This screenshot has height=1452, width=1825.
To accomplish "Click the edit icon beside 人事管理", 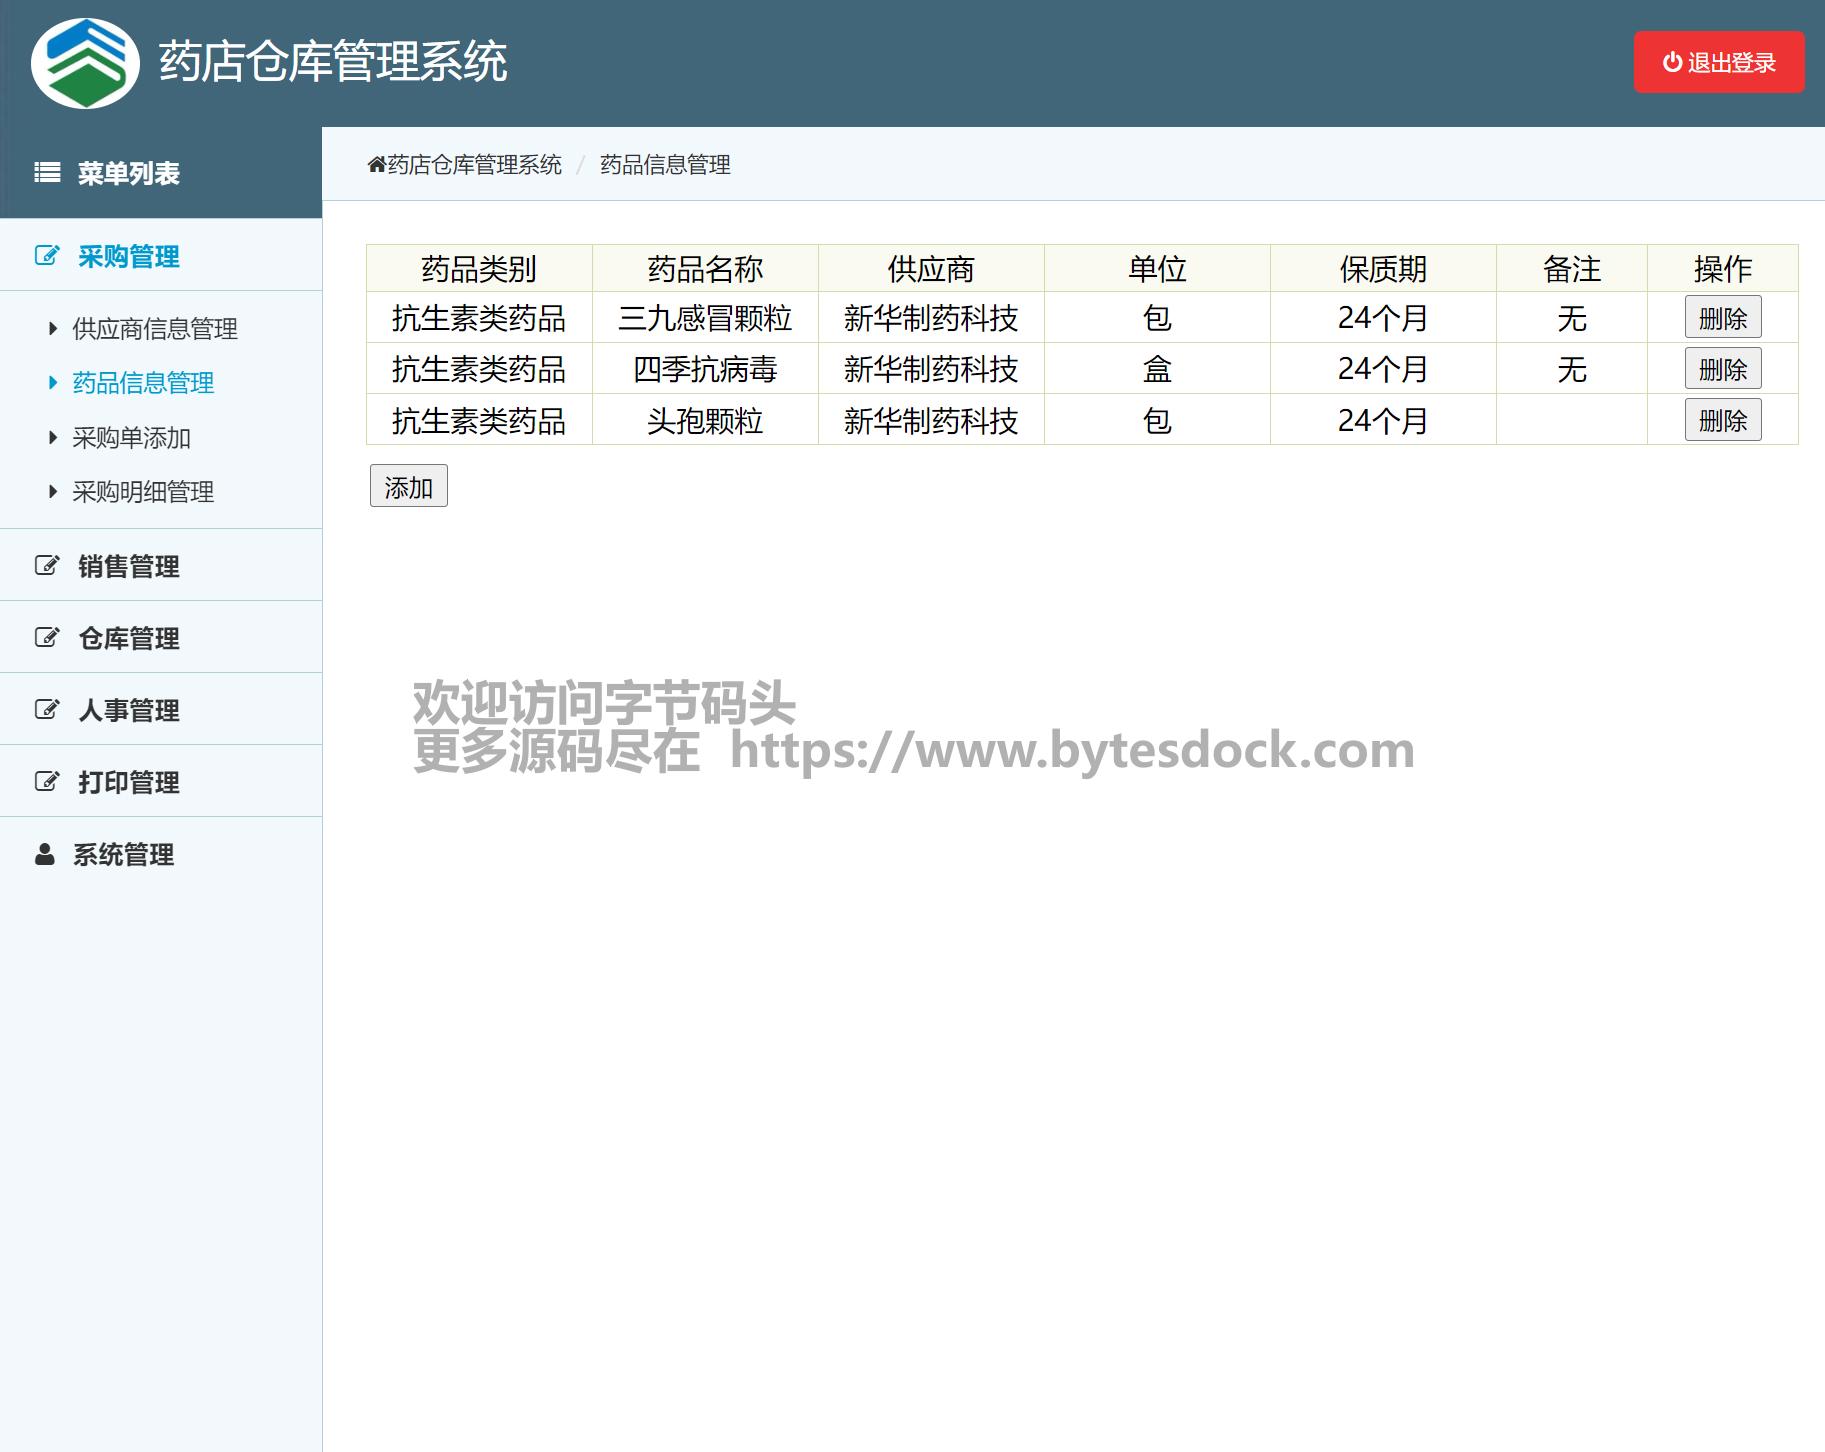I will click(47, 710).
